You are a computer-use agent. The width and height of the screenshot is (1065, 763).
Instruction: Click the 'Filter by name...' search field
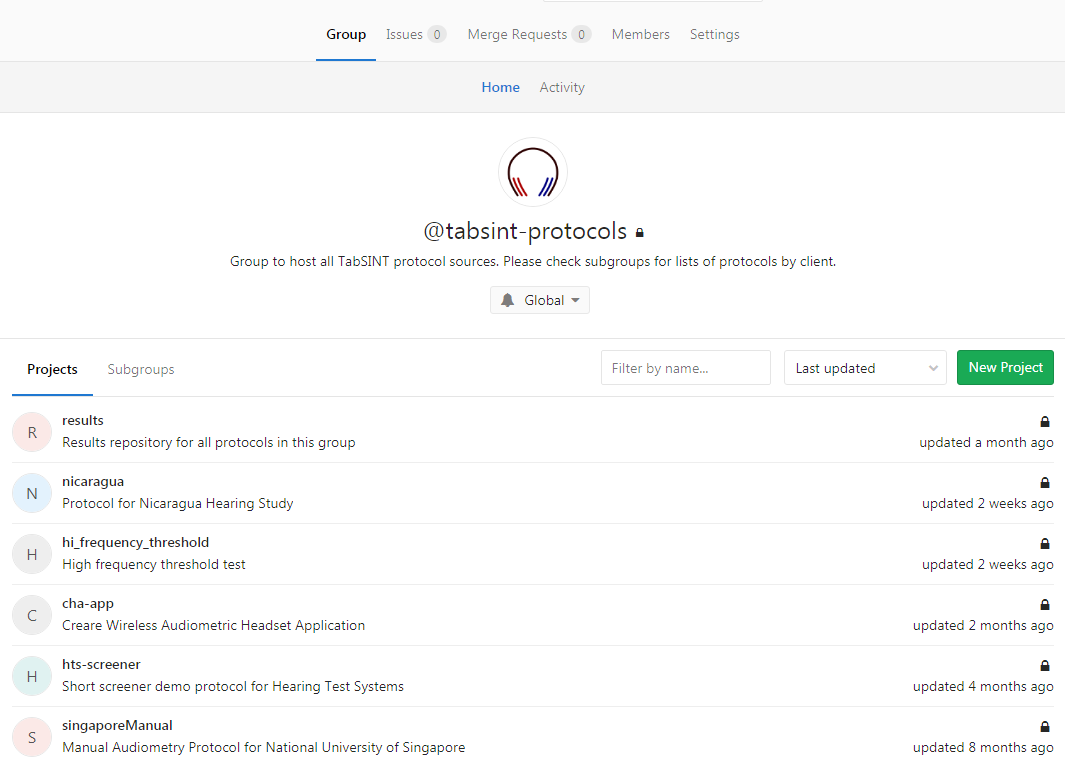[x=685, y=368]
